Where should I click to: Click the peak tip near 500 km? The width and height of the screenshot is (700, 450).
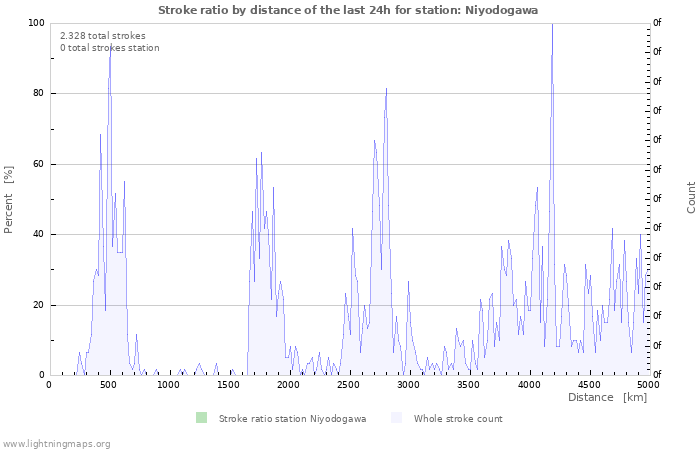coord(110,44)
